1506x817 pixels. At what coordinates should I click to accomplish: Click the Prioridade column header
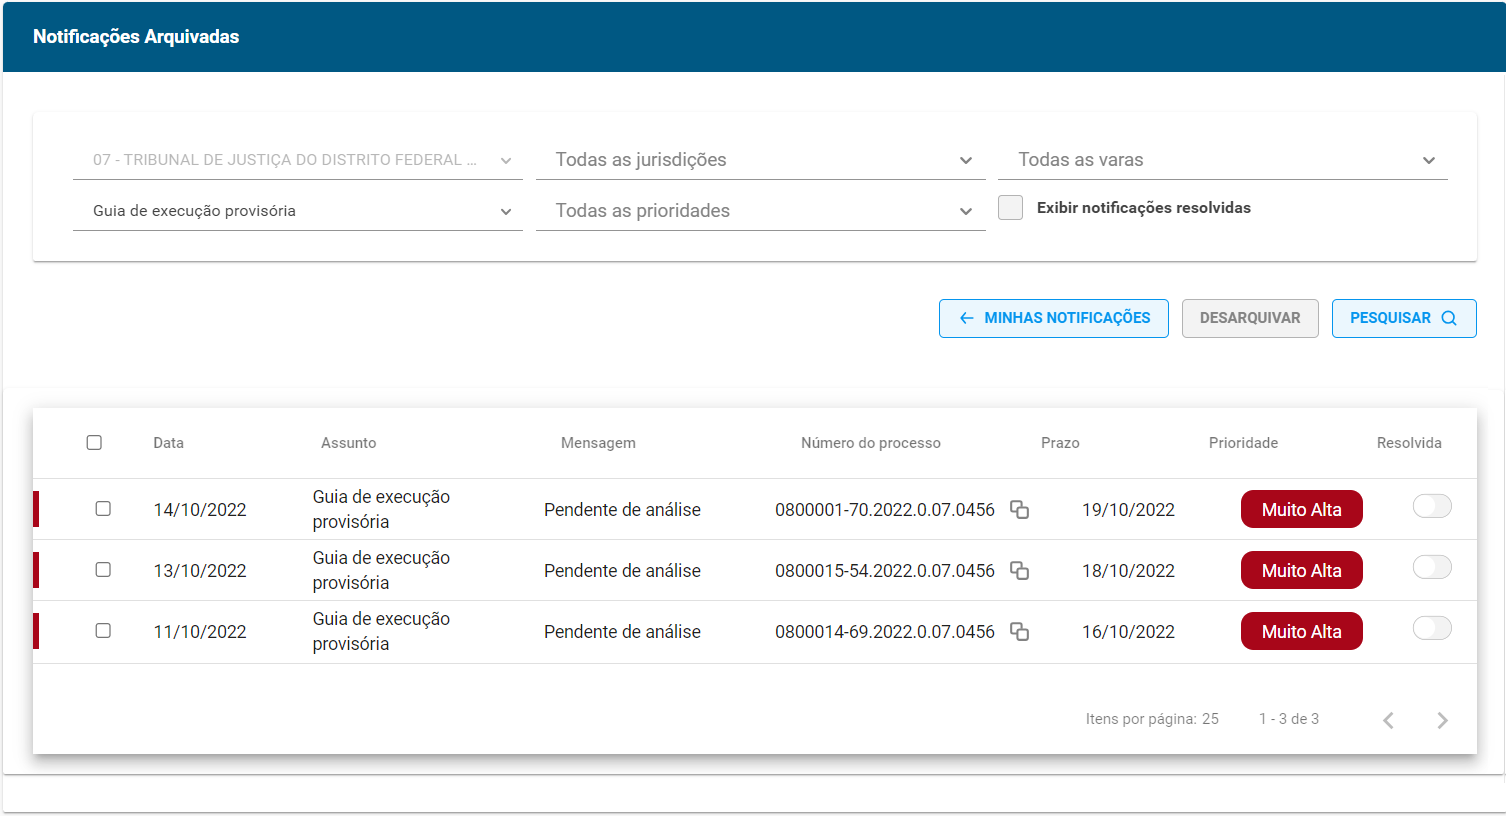point(1243,443)
